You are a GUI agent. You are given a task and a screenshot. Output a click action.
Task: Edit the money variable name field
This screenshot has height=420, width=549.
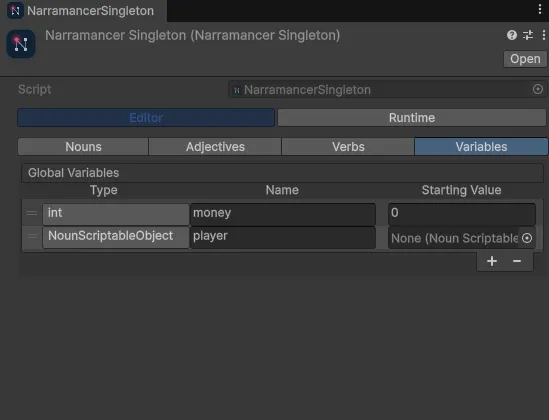[x=283, y=214]
